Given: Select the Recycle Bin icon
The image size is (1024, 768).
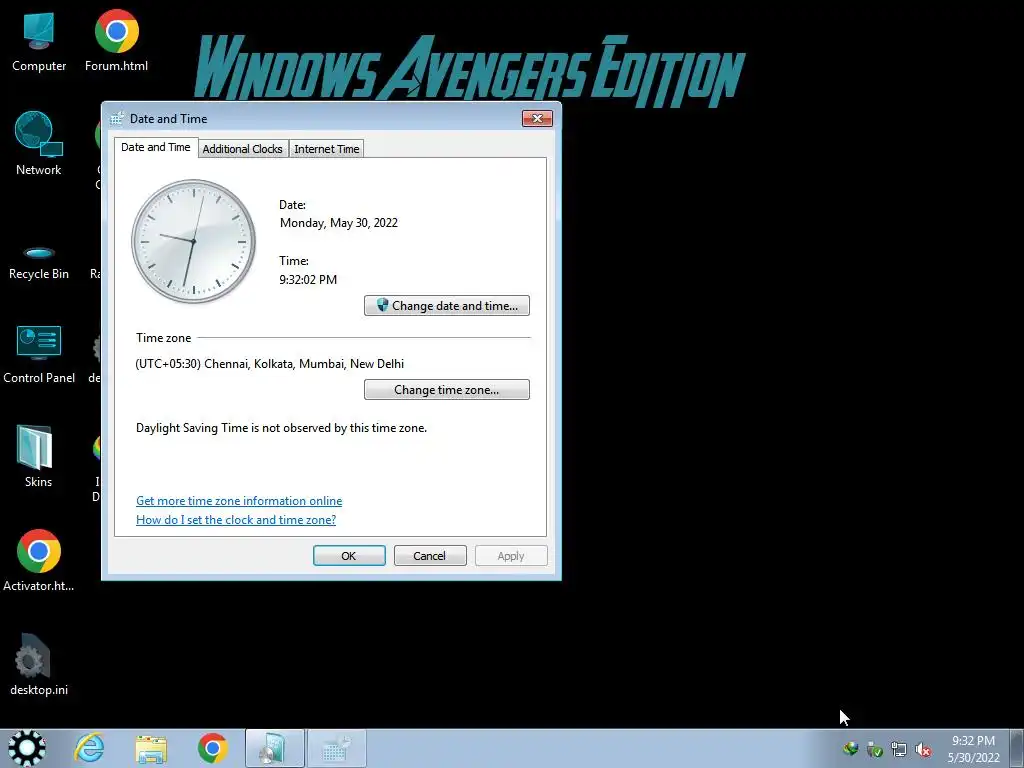Looking at the screenshot, I should click(39, 263).
